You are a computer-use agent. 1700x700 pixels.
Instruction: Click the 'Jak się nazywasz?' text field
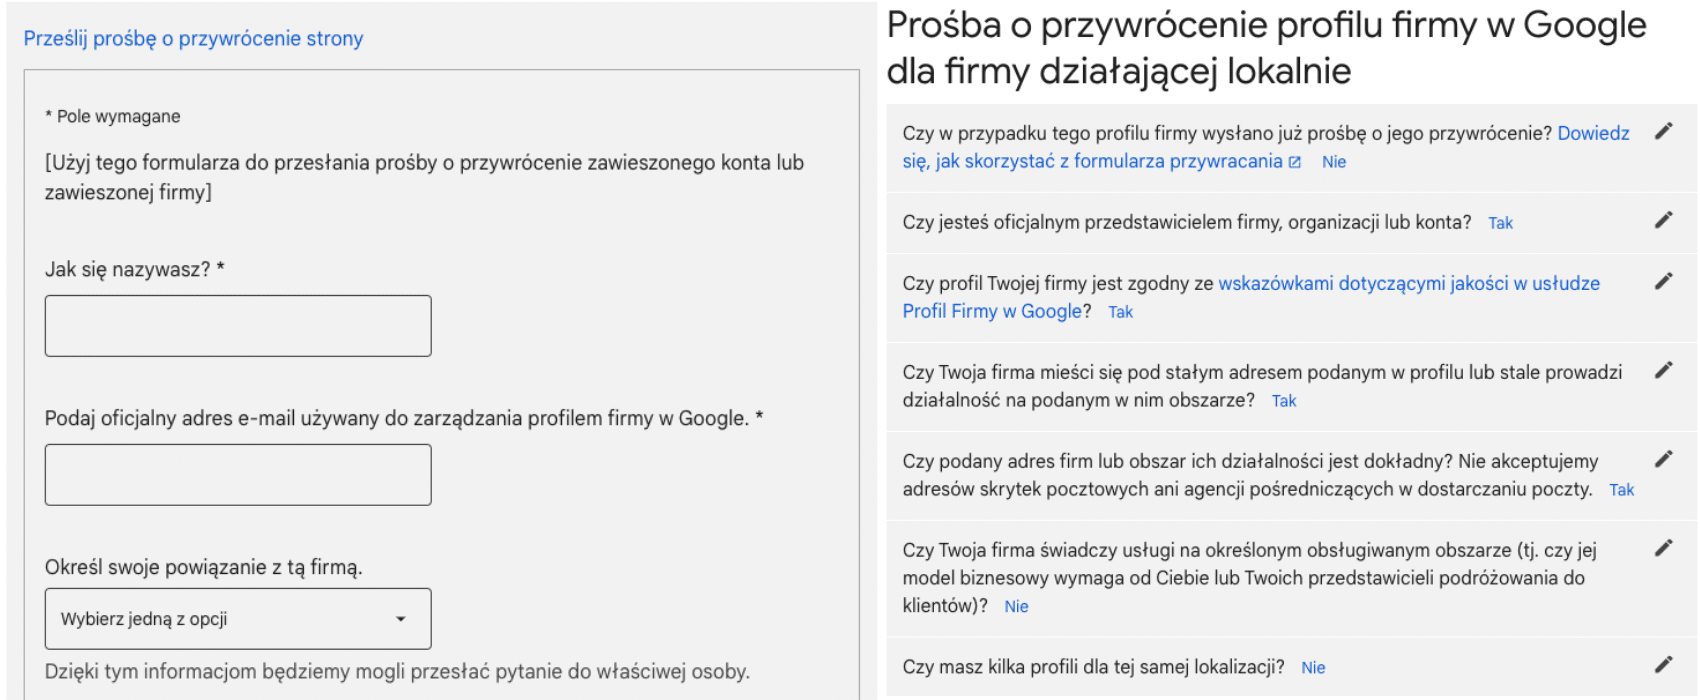tap(237, 326)
